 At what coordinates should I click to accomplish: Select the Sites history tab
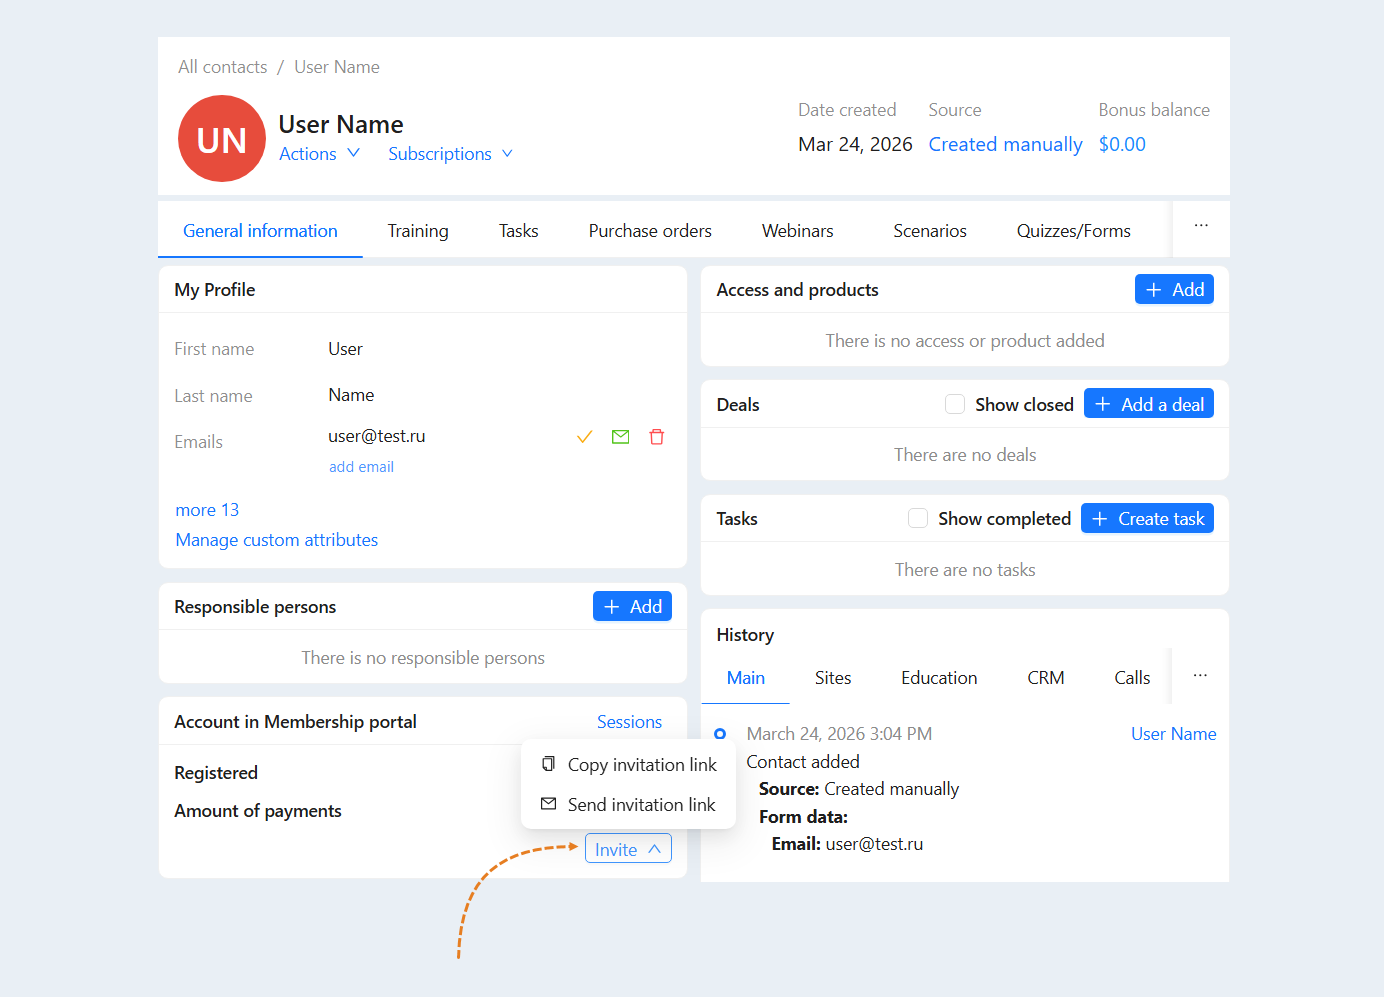pyautogui.click(x=833, y=678)
